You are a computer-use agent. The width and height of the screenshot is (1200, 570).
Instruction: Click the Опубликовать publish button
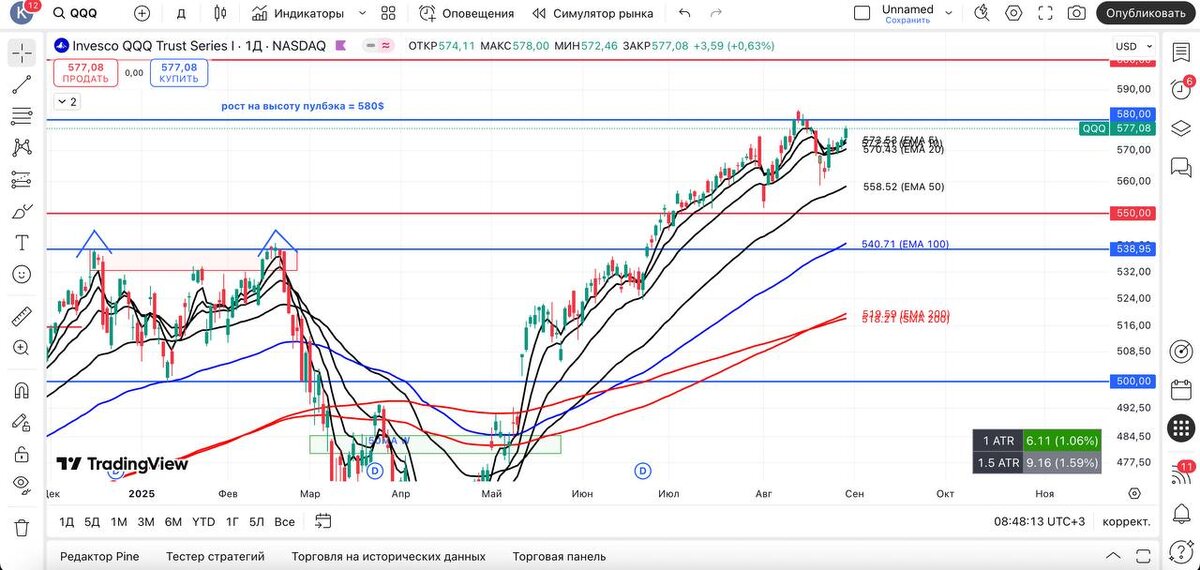pyautogui.click(x=1146, y=14)
